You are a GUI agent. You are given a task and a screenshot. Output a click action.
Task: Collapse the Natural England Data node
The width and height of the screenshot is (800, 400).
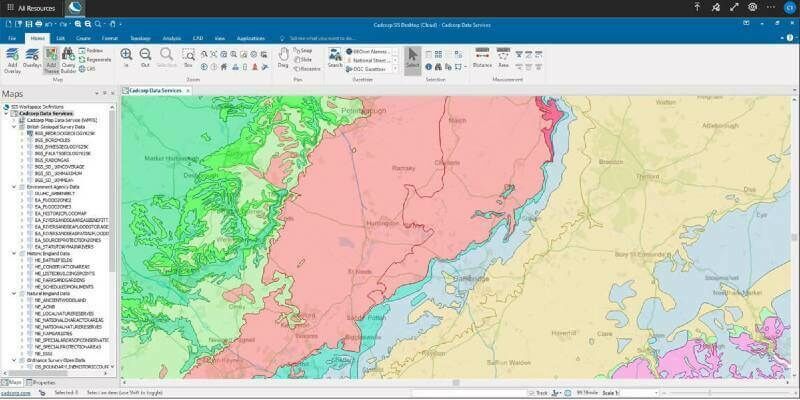(x=14, y=294)
